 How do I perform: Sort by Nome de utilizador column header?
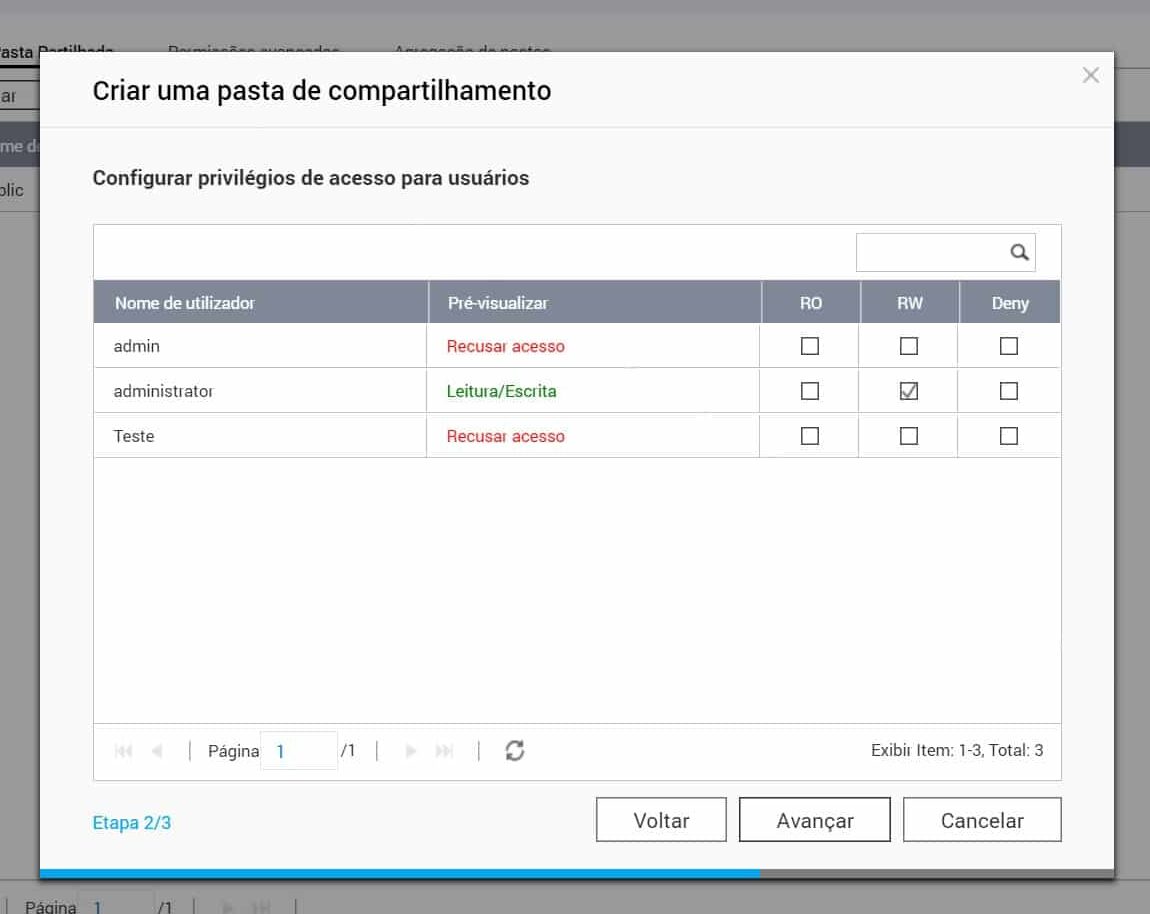click(185, 303)
